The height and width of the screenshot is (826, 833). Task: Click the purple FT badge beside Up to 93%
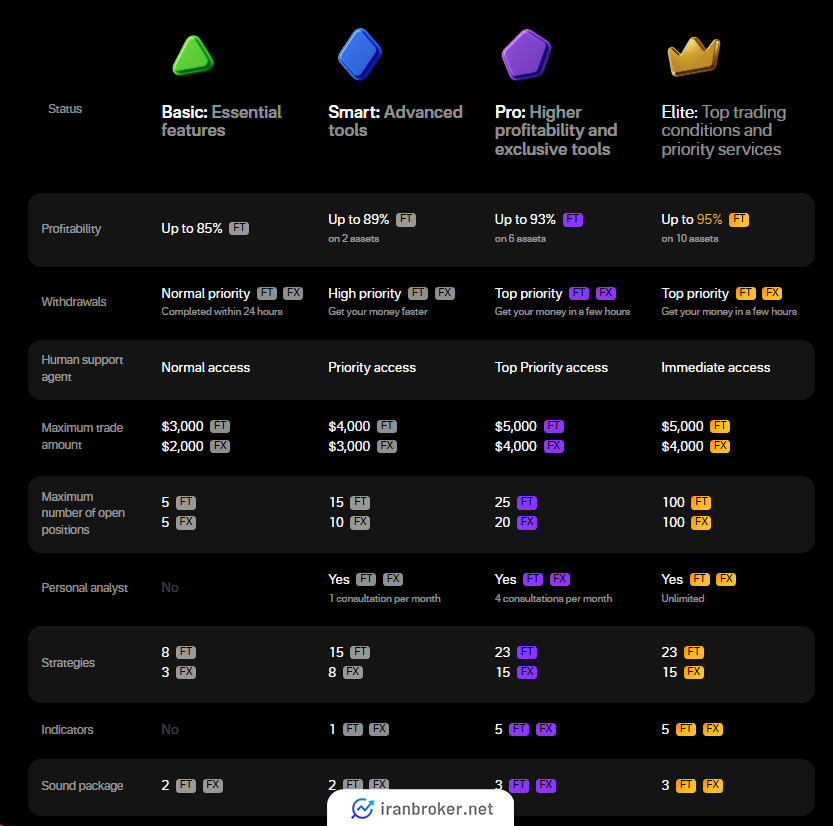(573, 219)
